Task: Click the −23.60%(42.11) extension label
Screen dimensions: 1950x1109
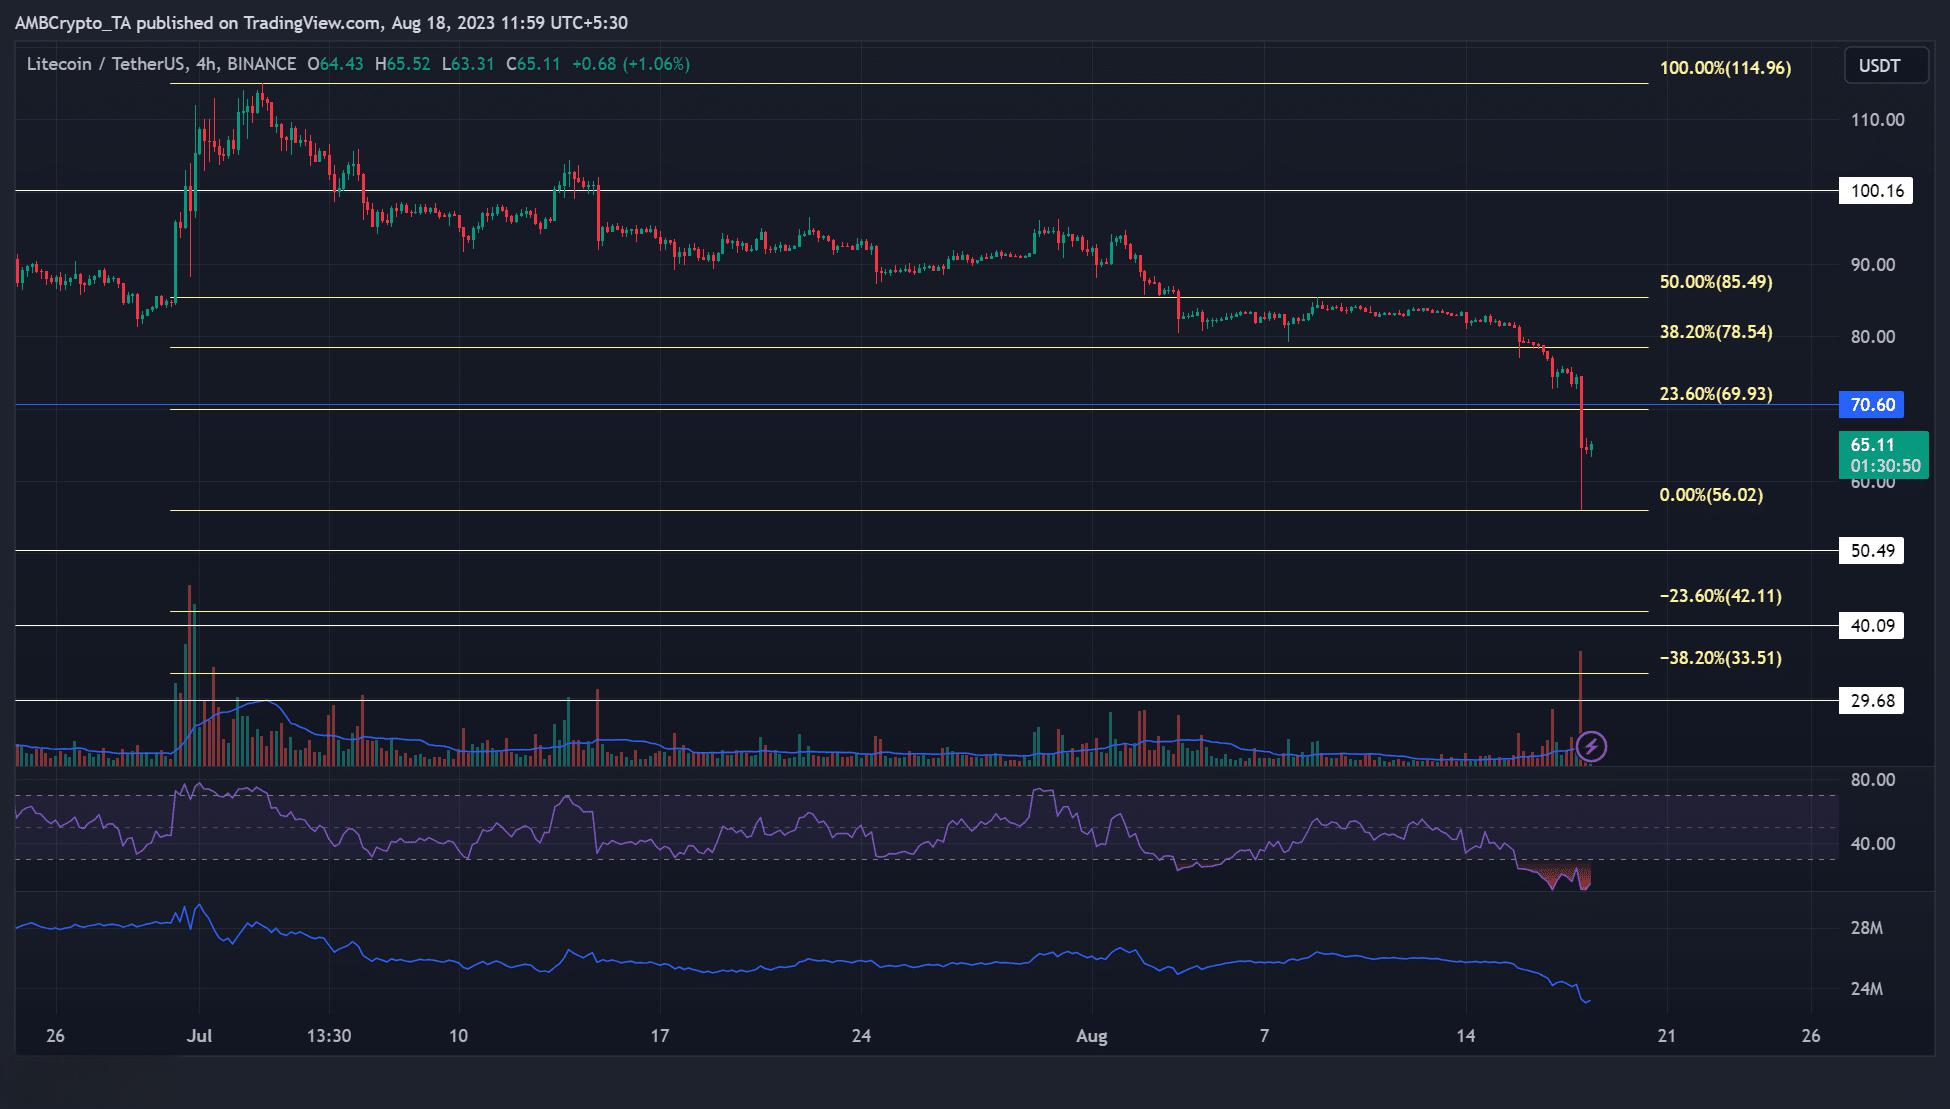Action: (1720, 596)
